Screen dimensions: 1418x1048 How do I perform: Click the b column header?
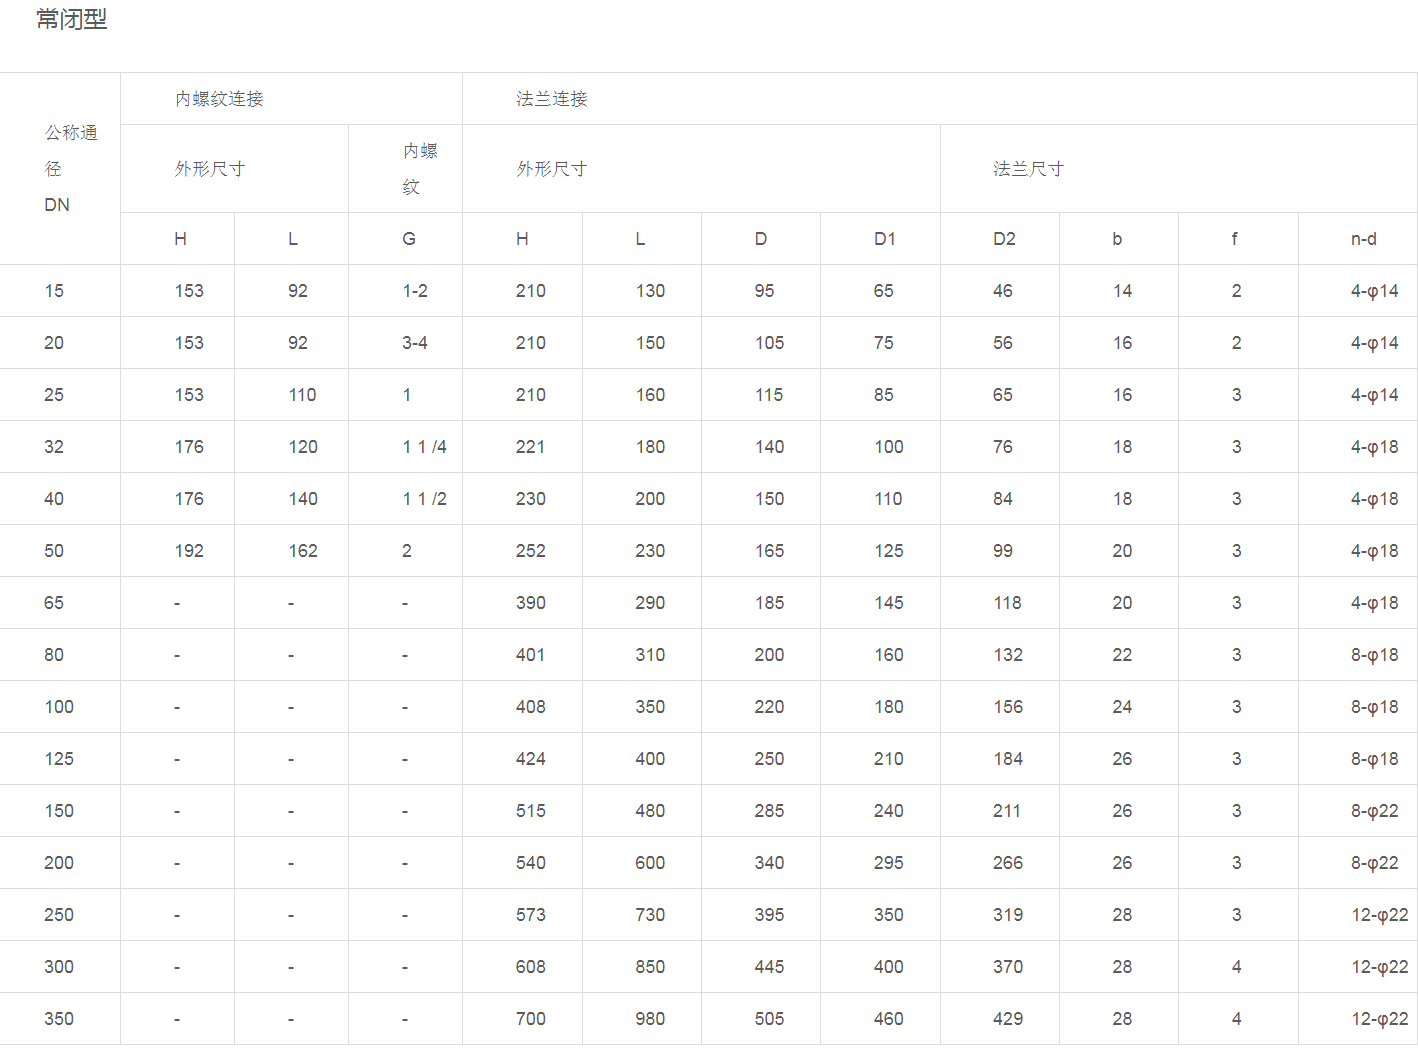point(1117,239)
